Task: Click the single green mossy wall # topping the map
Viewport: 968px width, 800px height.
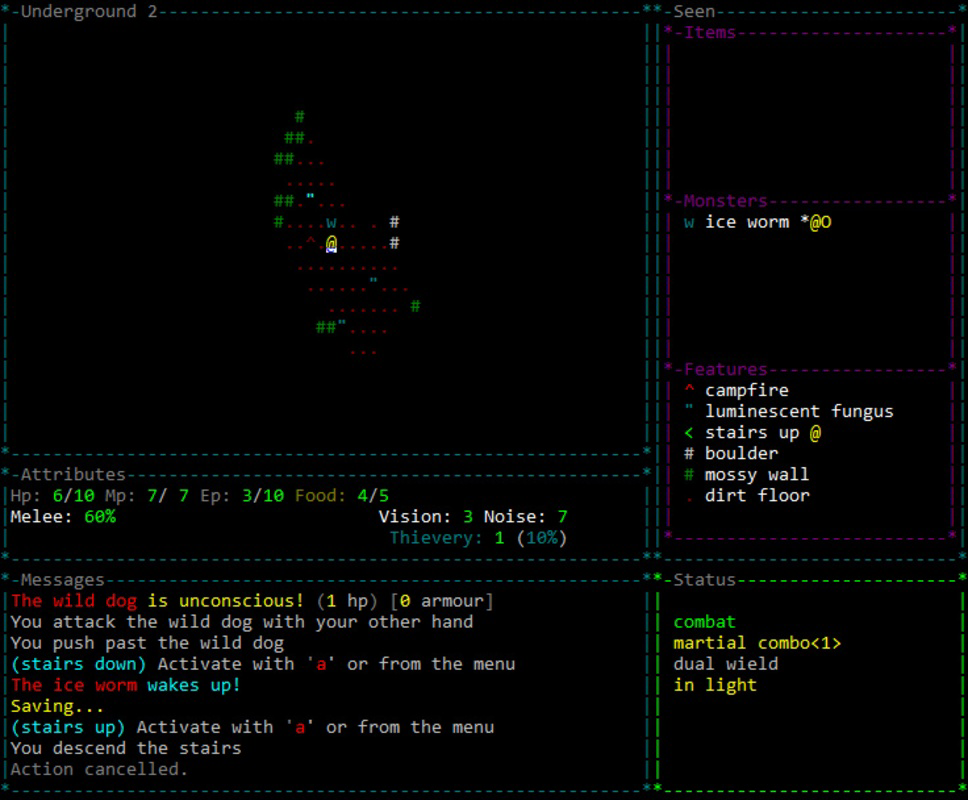Action: pyautogui.click(x=299, y=116)
